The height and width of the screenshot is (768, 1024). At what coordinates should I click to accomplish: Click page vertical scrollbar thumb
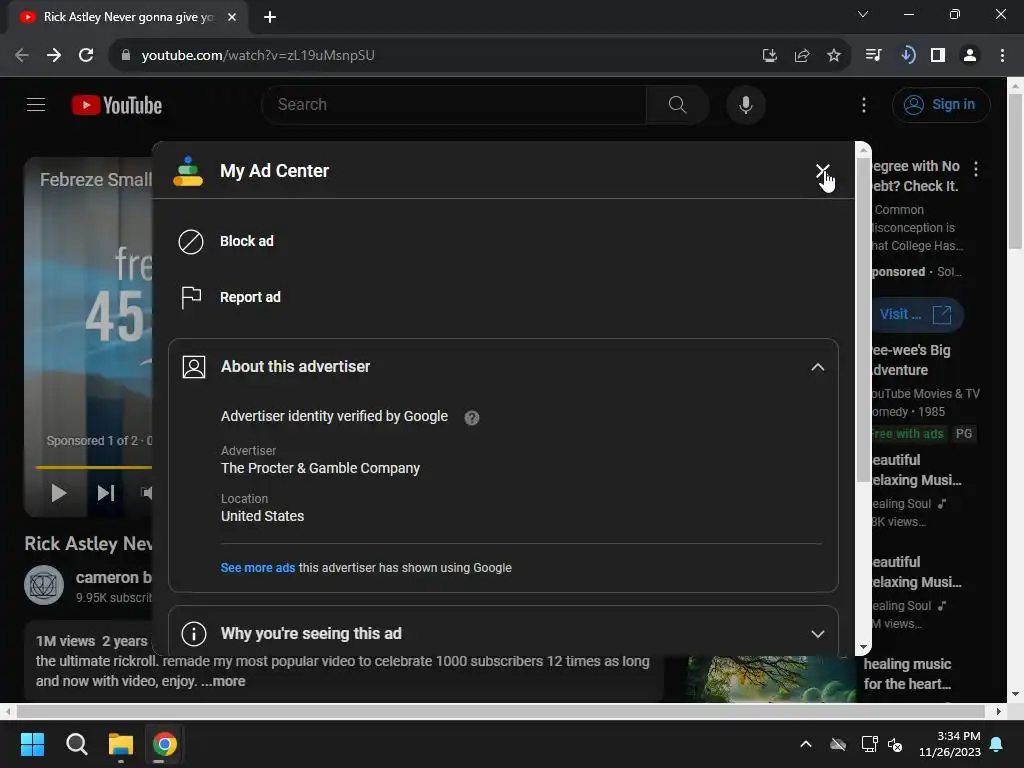pos(1015,171)
